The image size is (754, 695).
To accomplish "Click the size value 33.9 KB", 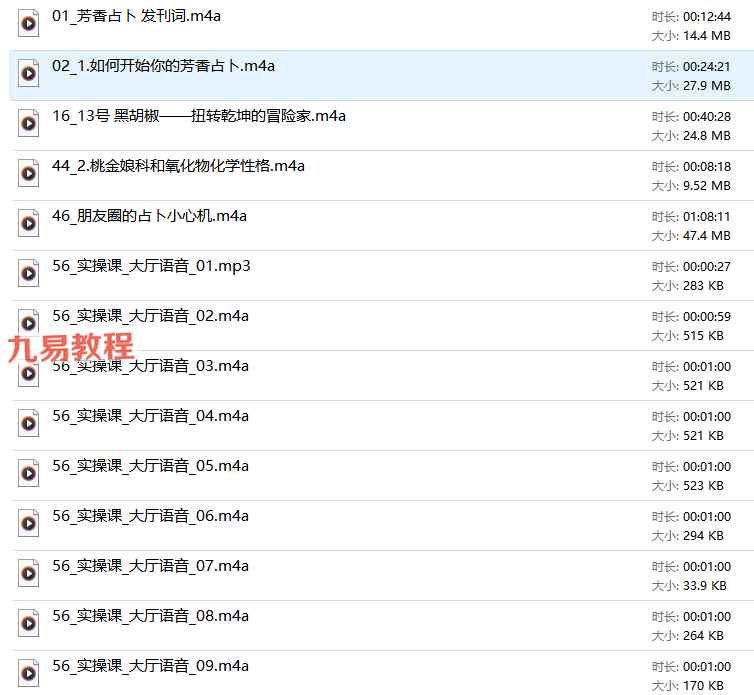I will 705,586.
